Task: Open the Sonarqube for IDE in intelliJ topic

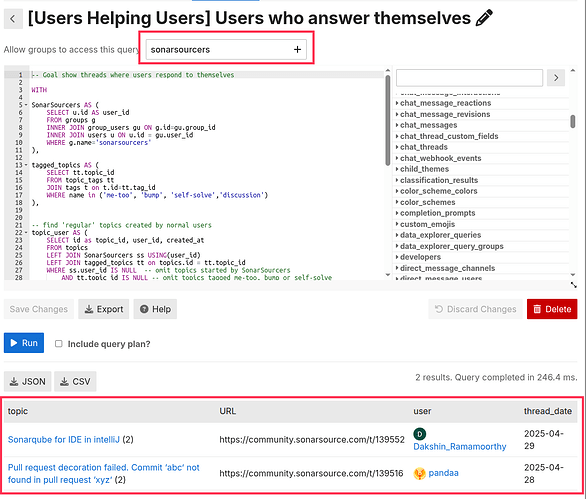Action: 64,440
